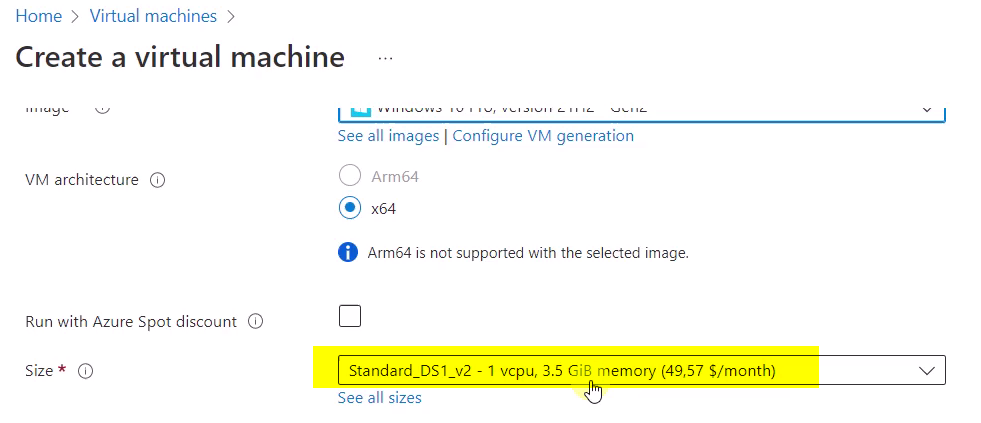Screen dimensions: 981x423
Task: Open the Standard_DS1_v2 size dropdown
Action: [x=641, y=370]
